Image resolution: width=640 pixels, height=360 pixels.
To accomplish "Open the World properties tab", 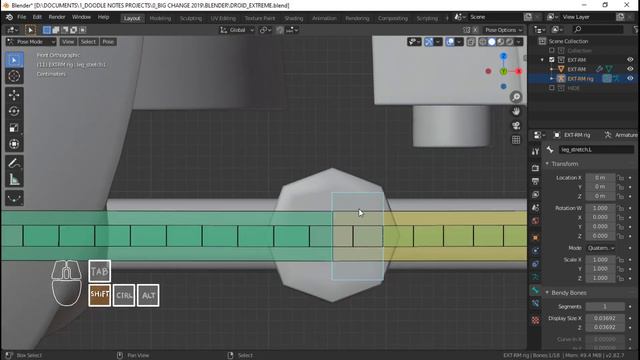I will [535, 221].
